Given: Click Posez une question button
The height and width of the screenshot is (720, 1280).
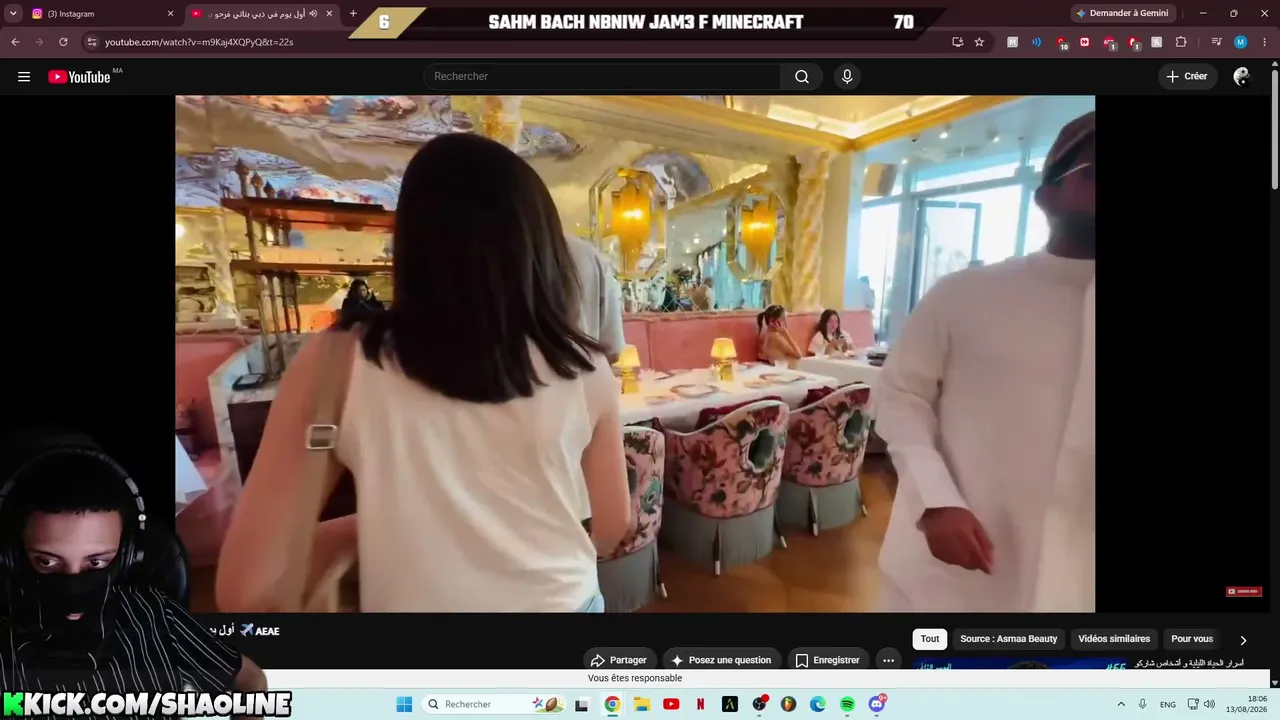Looking at the screenshot, I should pyautogui.click(x=722, y=660).
